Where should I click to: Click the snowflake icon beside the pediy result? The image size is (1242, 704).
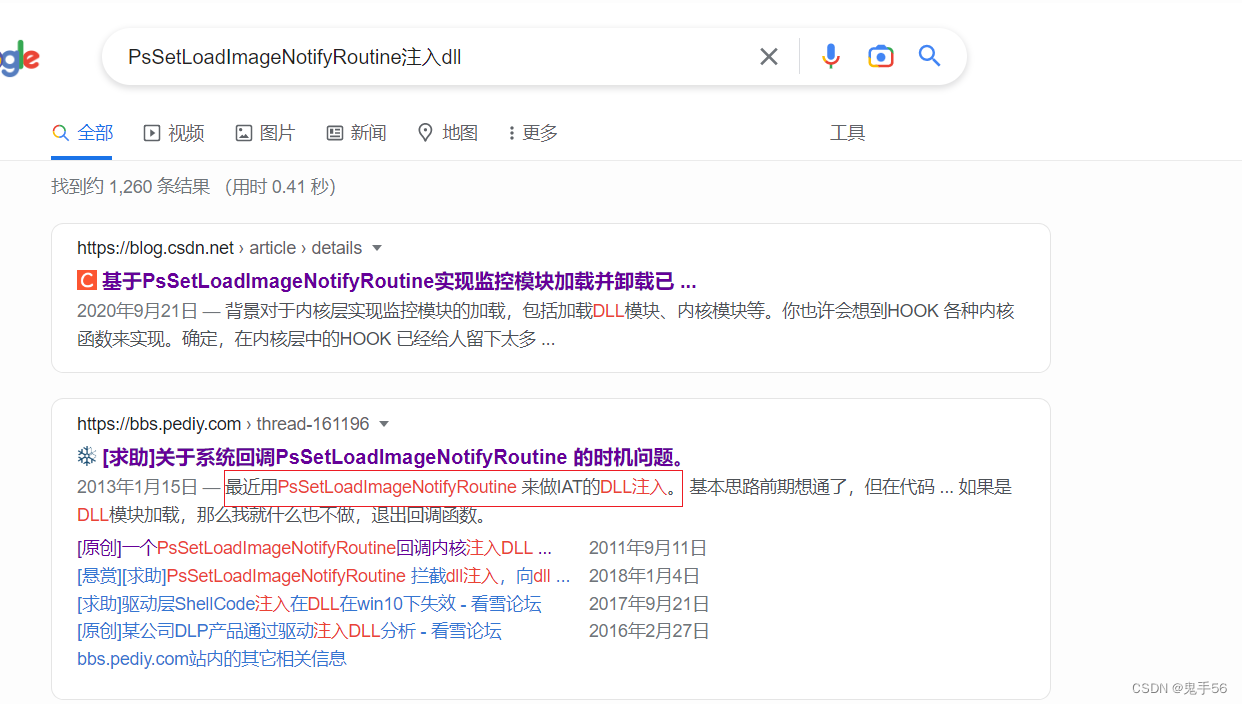(x=85, y=456)
